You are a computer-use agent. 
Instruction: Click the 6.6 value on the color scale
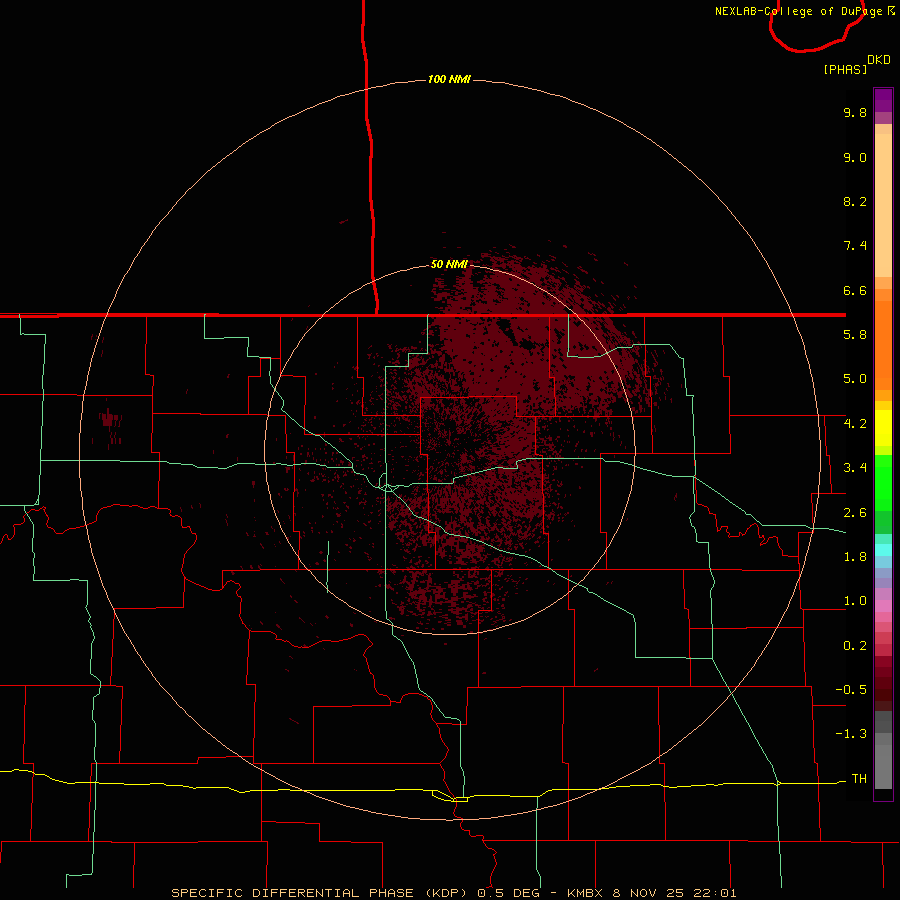pyautogui.click(x=855, y=290)
